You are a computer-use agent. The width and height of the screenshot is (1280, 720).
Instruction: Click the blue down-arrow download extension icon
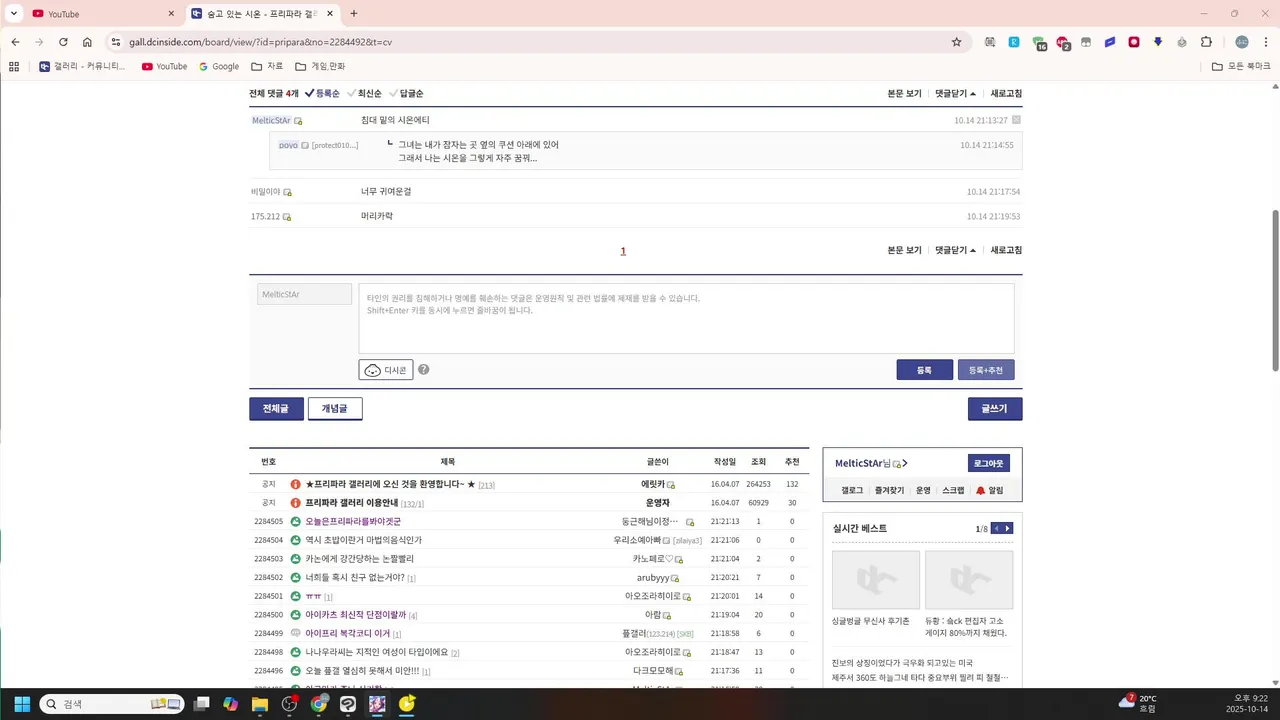tap(1158, 42)
